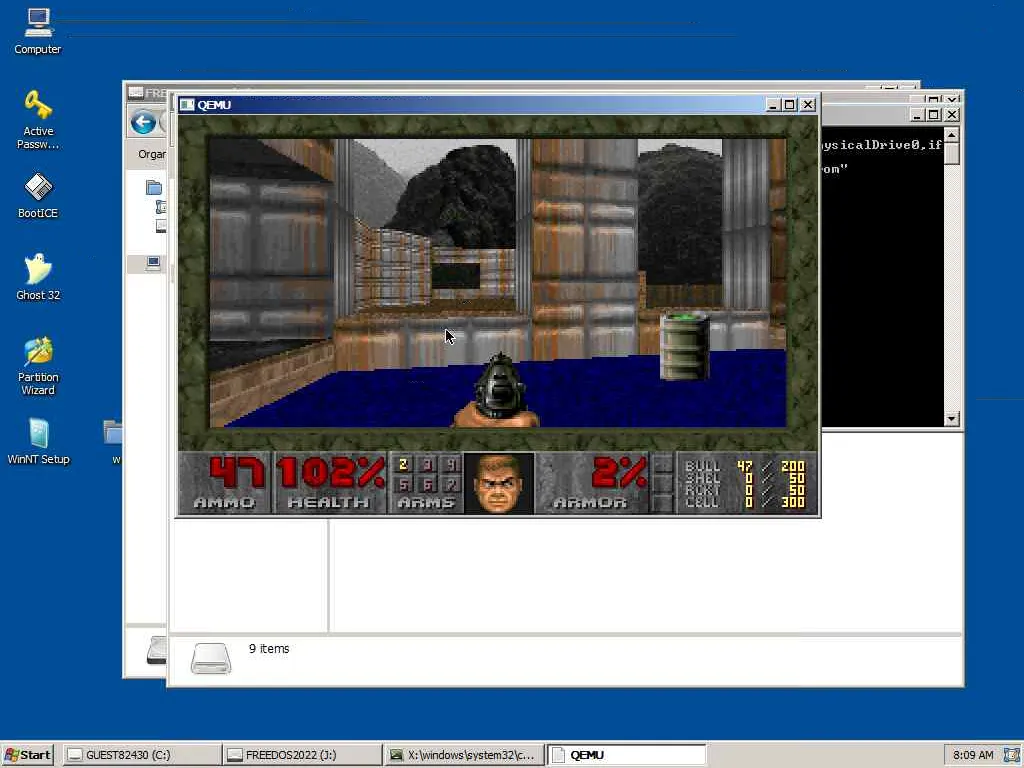Launch Active Password Changer desktop icon

tap(38, 120)
